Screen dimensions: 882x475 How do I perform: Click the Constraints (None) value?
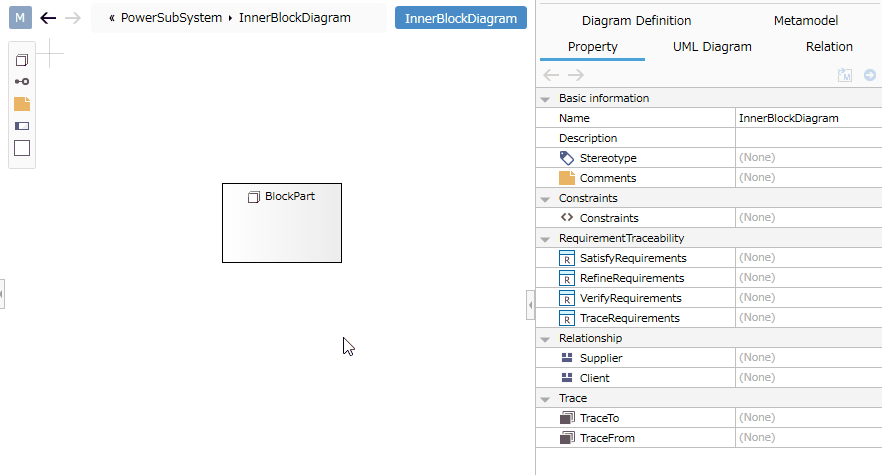coord(757,217)
